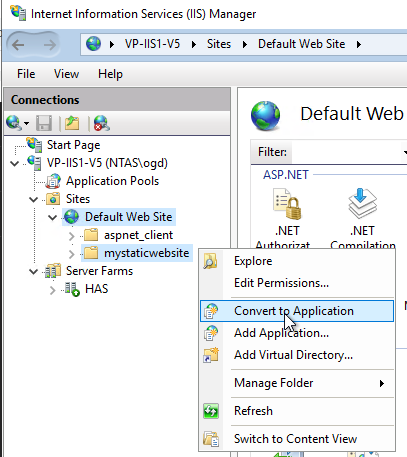Click the IIS Manager title bar icon
Viewport: 407px width, 457px height.
(18, 13)
